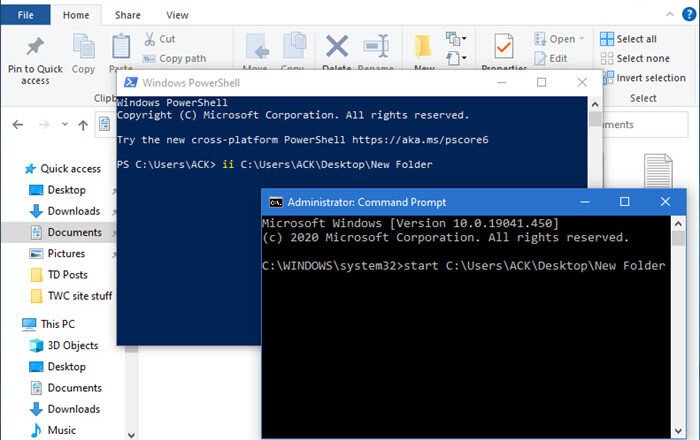Screen dimensions: 700x440
Task: Open the New item dropdown
Action: [456, 39]
